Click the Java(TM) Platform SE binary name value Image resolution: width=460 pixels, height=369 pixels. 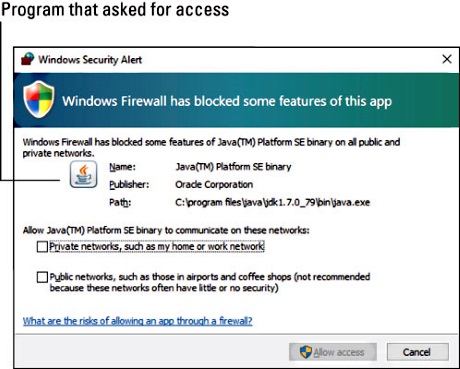233,166
